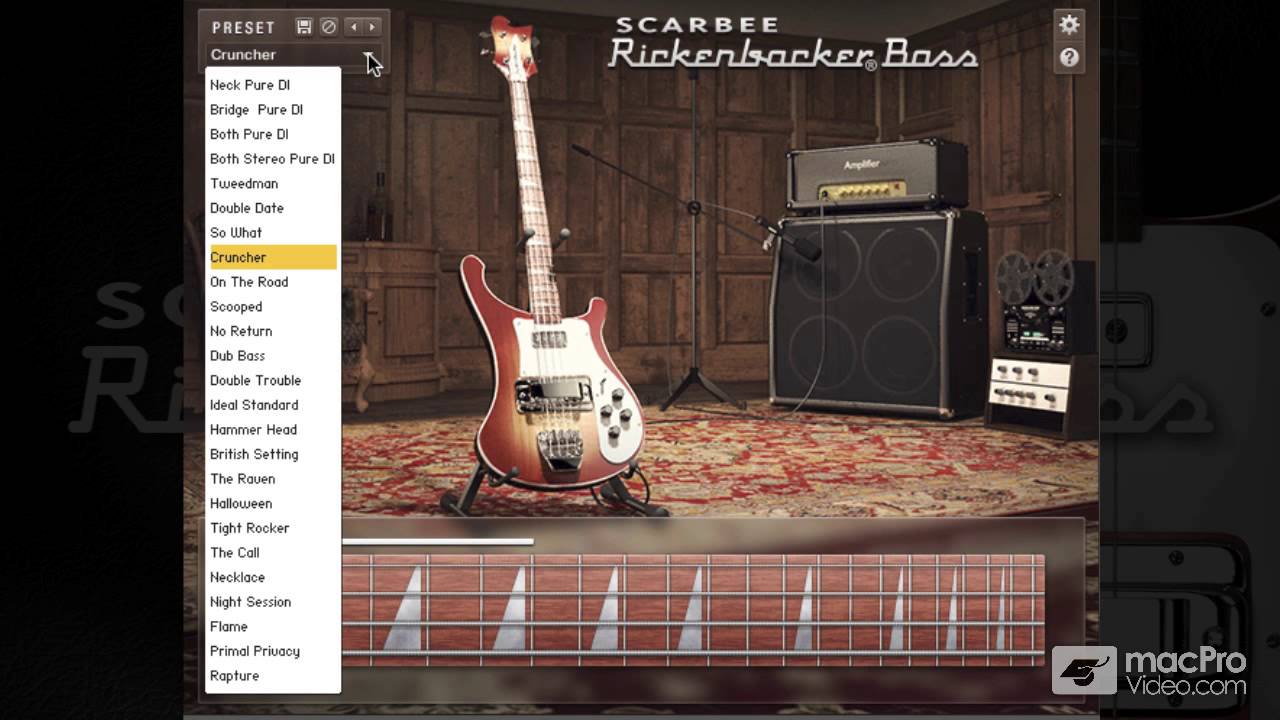Click the reset preset circle-slash icon
The image size is (1280, 720).
point(329,27)
